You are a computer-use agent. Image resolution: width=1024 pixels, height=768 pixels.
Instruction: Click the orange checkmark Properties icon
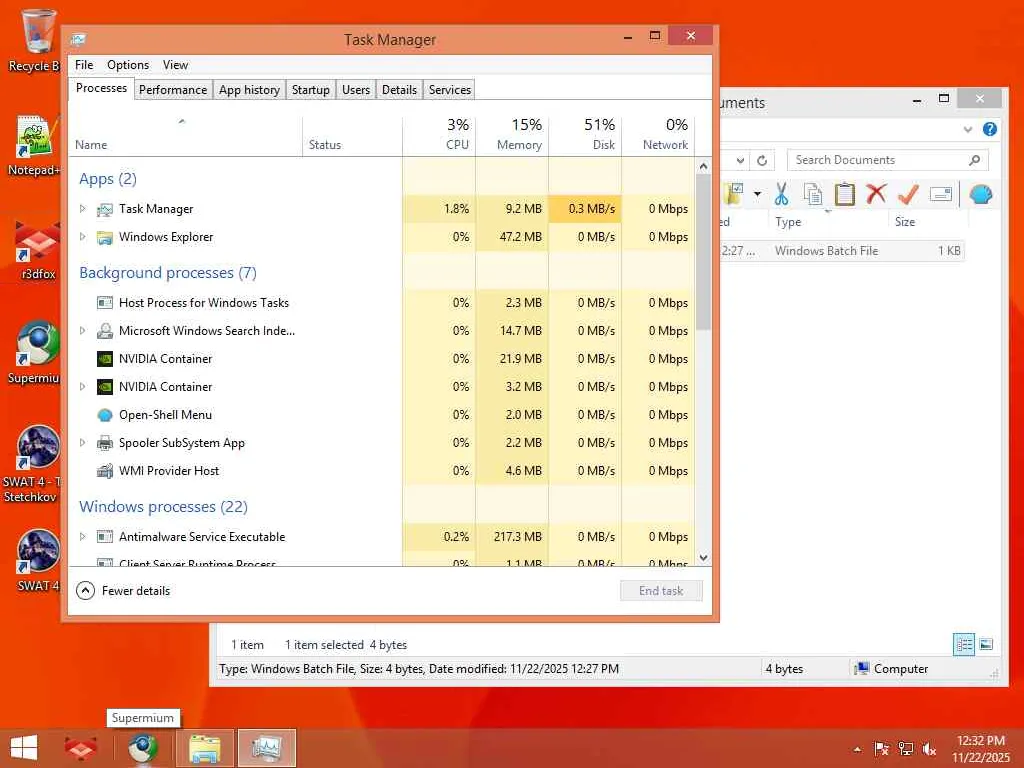click(x=908, y=194)
